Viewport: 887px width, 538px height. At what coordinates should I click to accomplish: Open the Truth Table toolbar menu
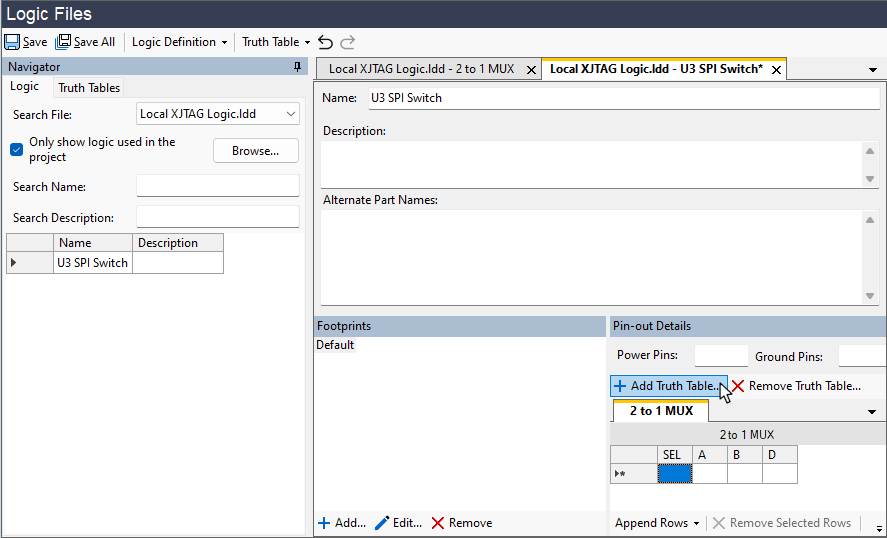[x=276, y=42]
